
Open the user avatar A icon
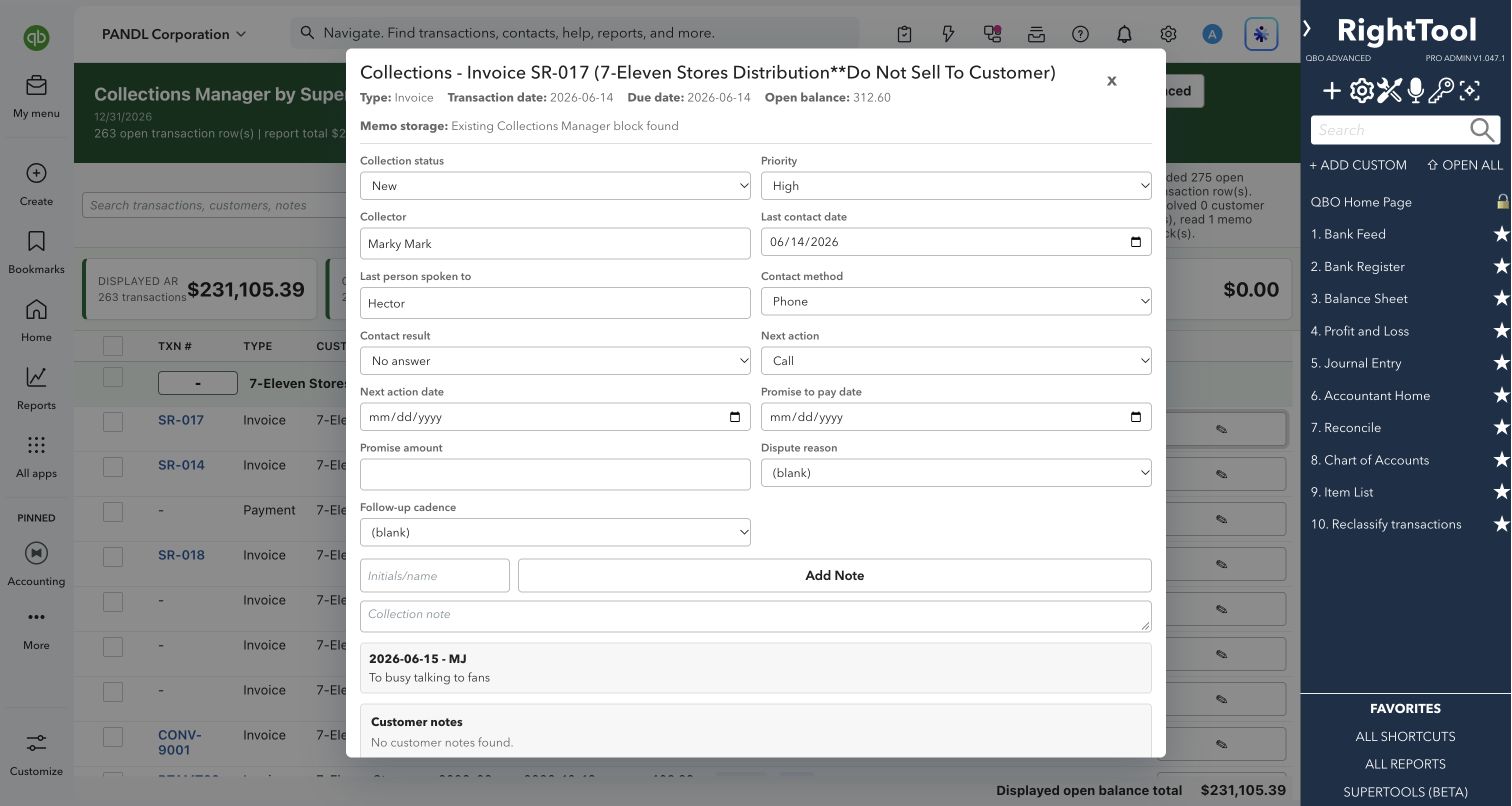[1212, 34]
